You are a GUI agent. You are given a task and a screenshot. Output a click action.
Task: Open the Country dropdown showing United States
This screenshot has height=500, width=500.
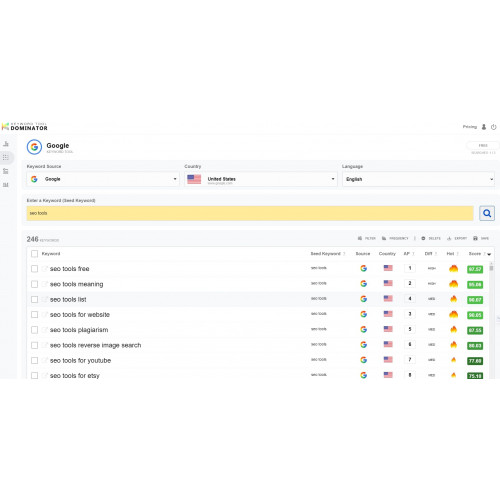coord(261,179)
